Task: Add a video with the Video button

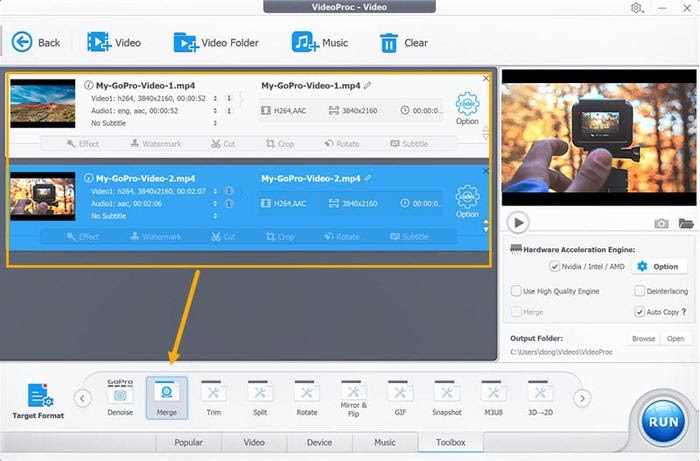Action: [114, 42]
